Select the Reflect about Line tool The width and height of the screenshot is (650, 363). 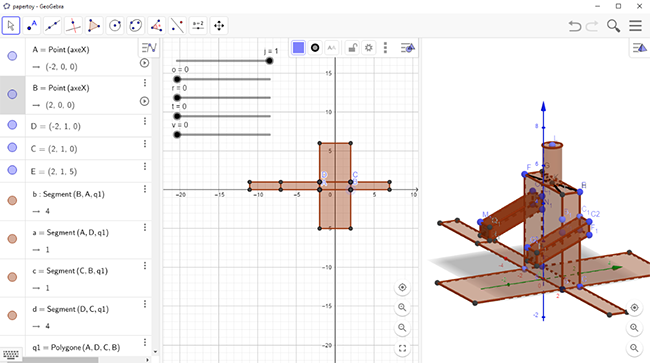pyautogui.click(x=177, y=26)
